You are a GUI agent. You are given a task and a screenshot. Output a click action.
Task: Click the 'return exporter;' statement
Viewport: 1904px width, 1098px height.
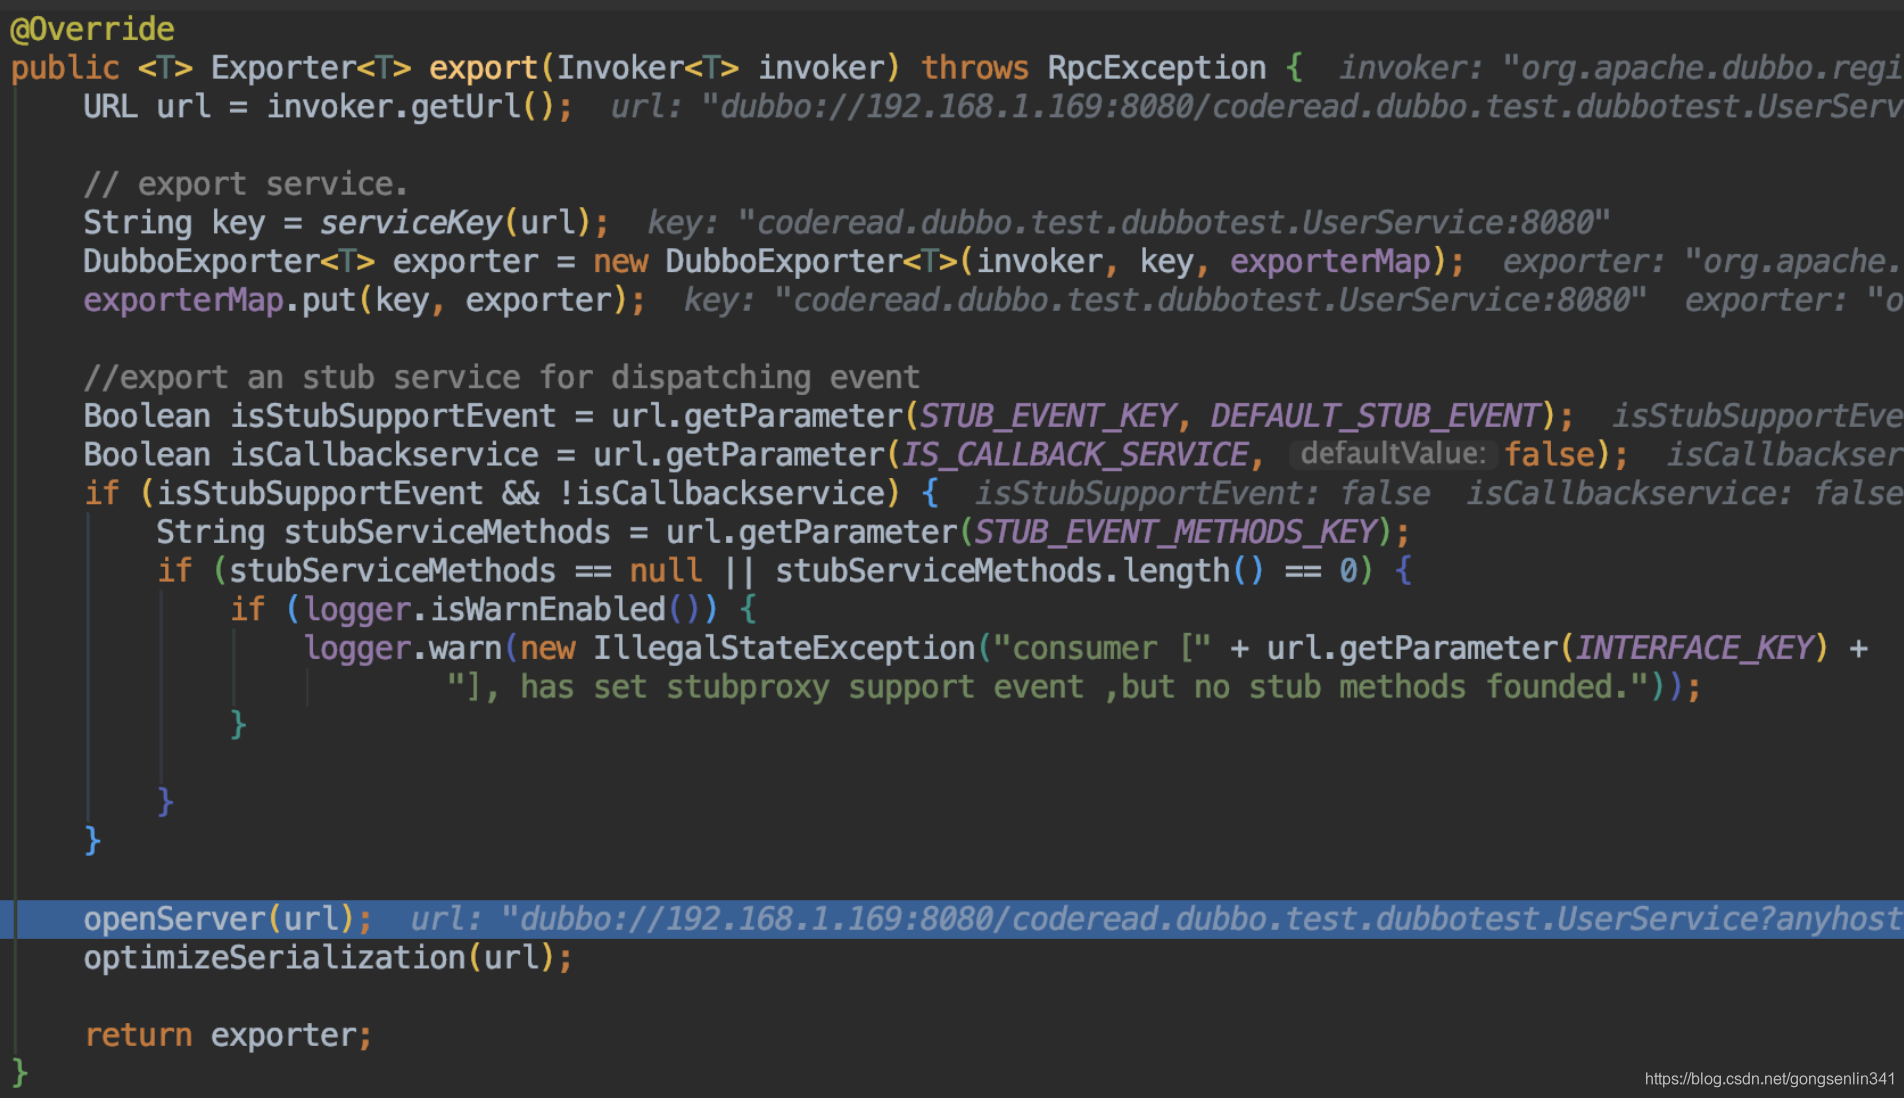point(228,1035)
